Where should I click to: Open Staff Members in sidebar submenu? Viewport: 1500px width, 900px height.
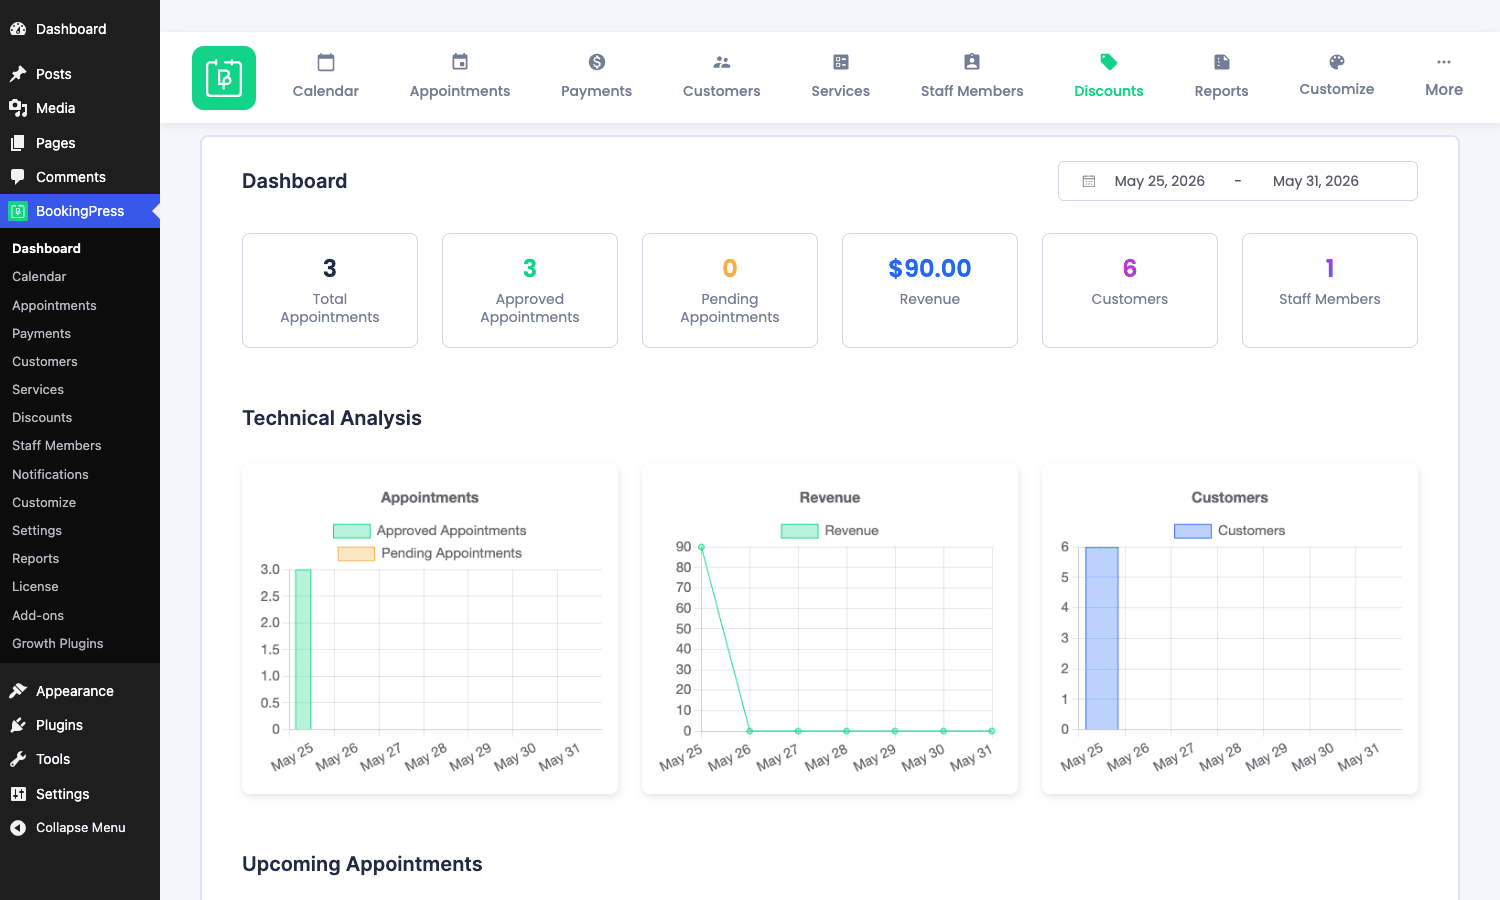tap(57, 445)
